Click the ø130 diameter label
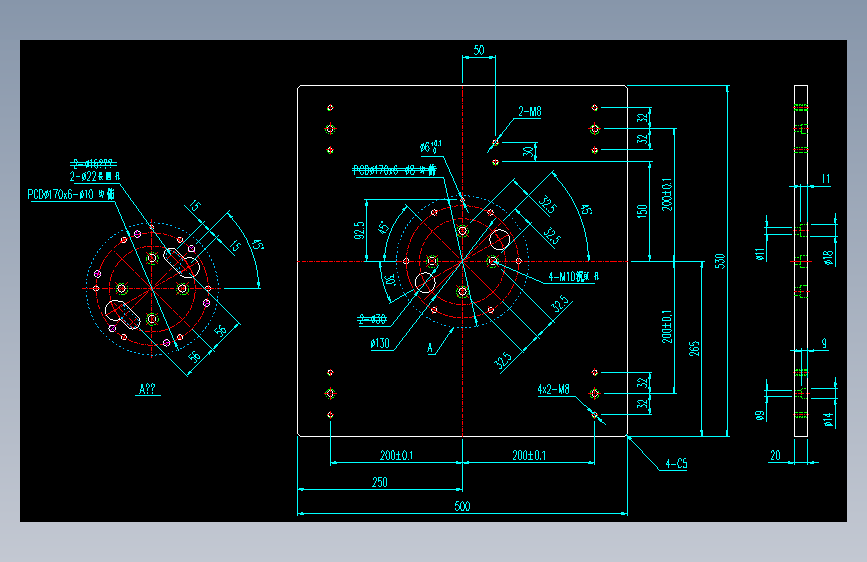 coord(380,344)
